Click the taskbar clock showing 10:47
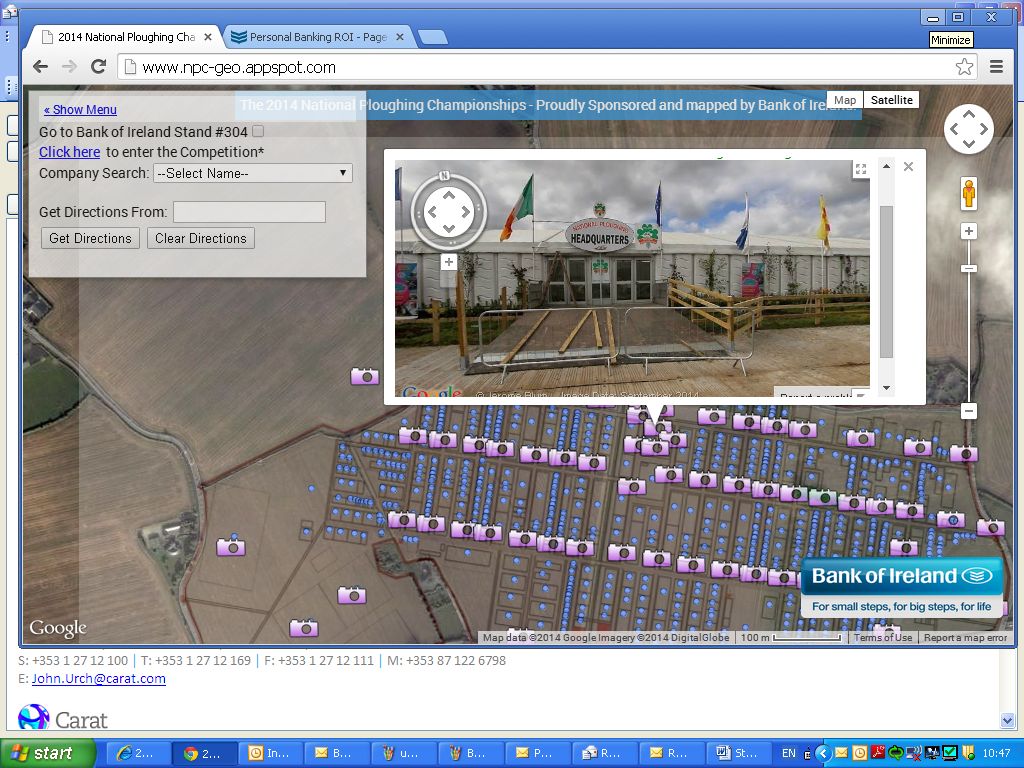The height and width of the screenshot is (768, 1024). coord(997,753)
